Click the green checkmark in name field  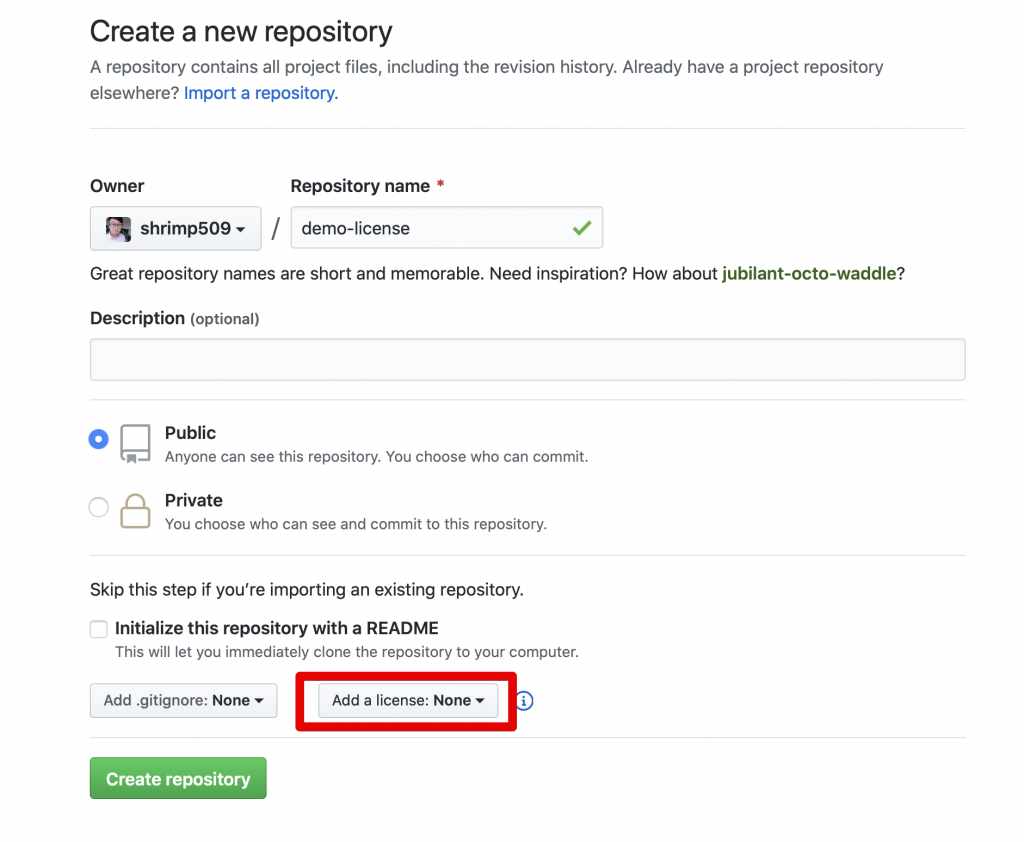(582, 228)
